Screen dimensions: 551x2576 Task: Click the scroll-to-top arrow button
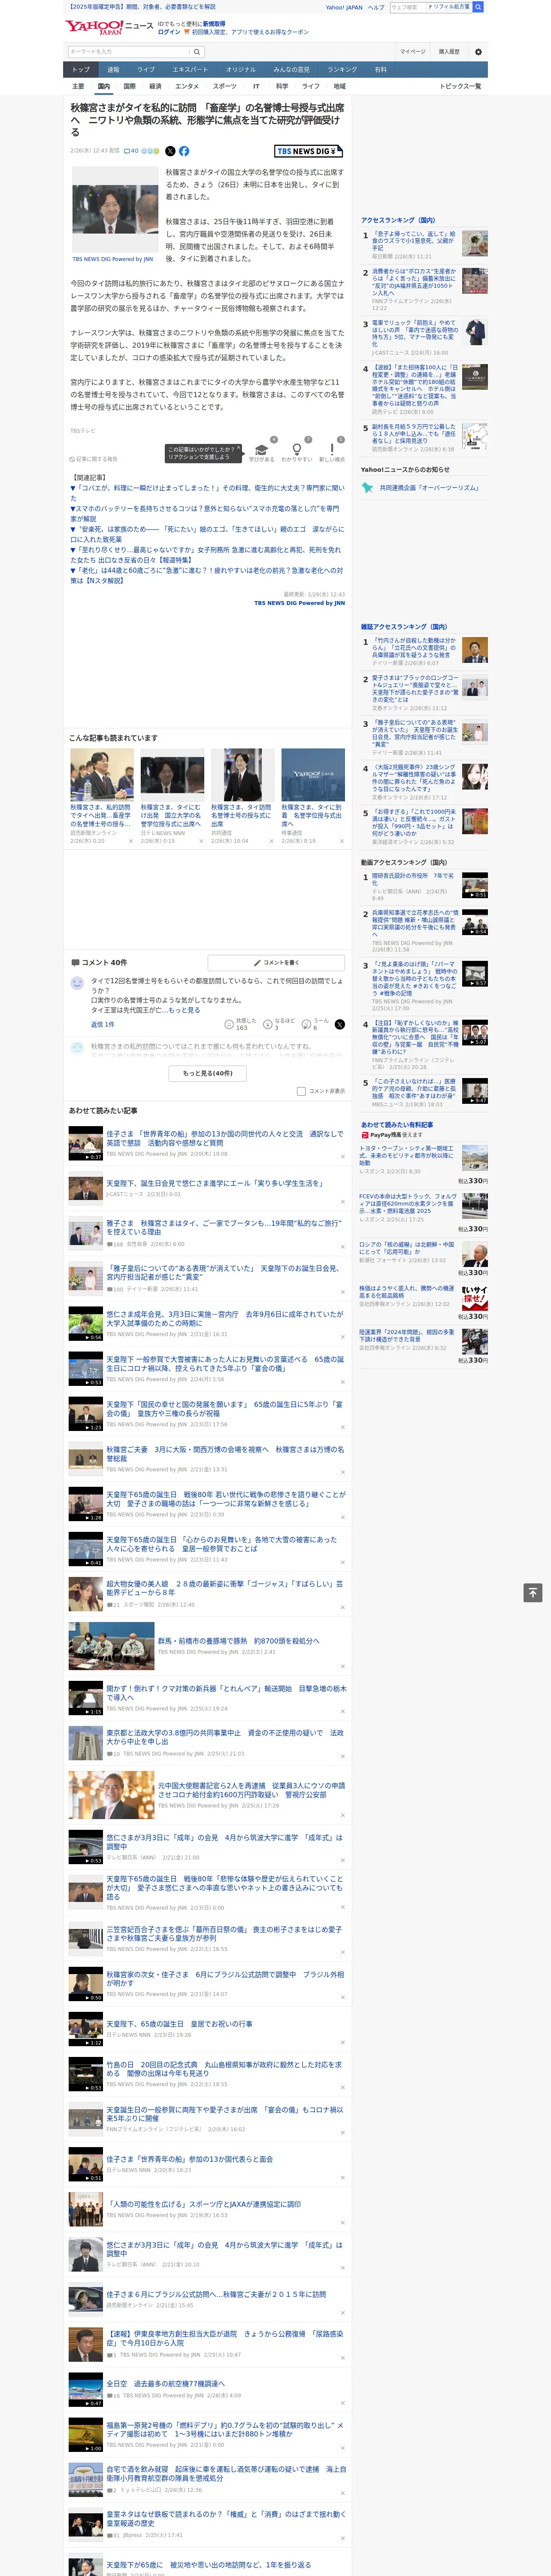[x=533, y=1592]
